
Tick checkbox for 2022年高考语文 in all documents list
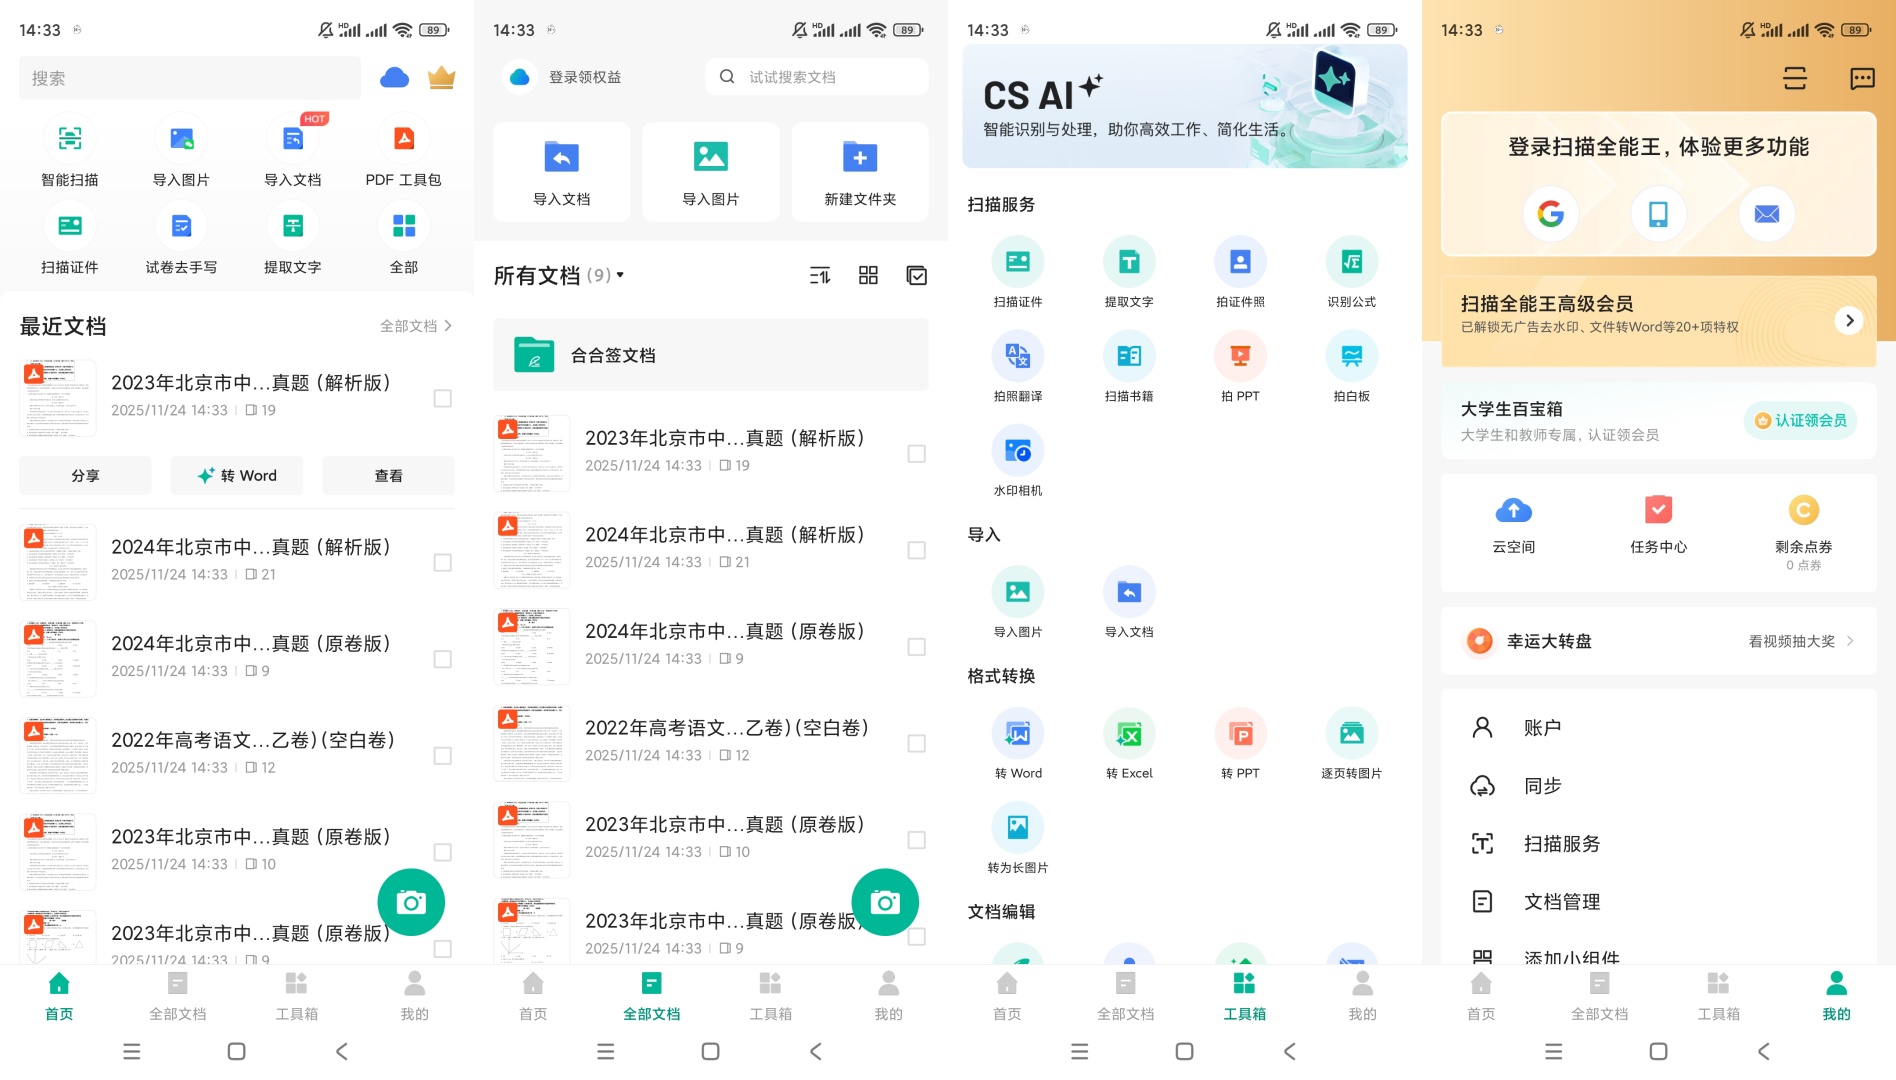pyautogui.click(x=916, y=743)
